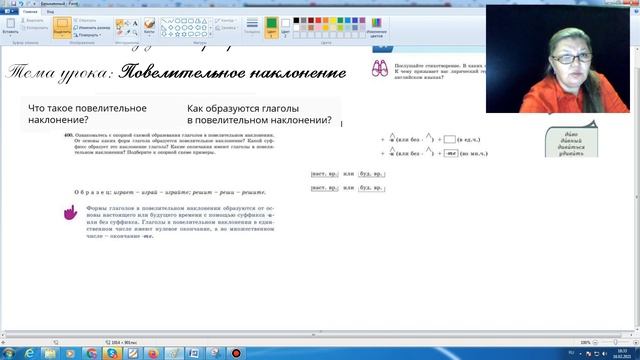Open the Select dropdown arrow under Выделить
This screenshot has height=360, width=640.
(62, 36)
